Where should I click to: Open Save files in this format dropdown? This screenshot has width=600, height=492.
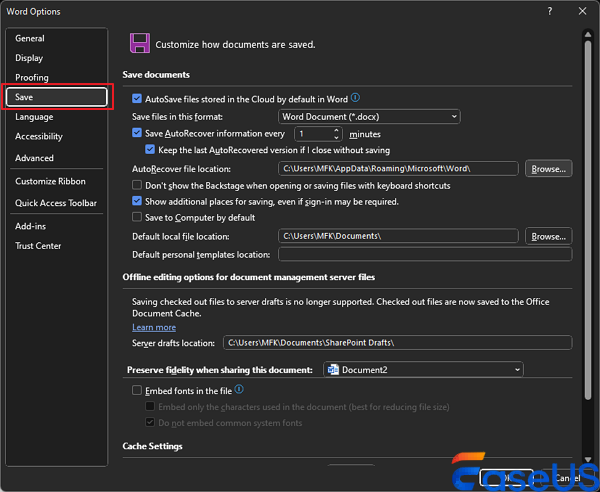pos(369,116)
